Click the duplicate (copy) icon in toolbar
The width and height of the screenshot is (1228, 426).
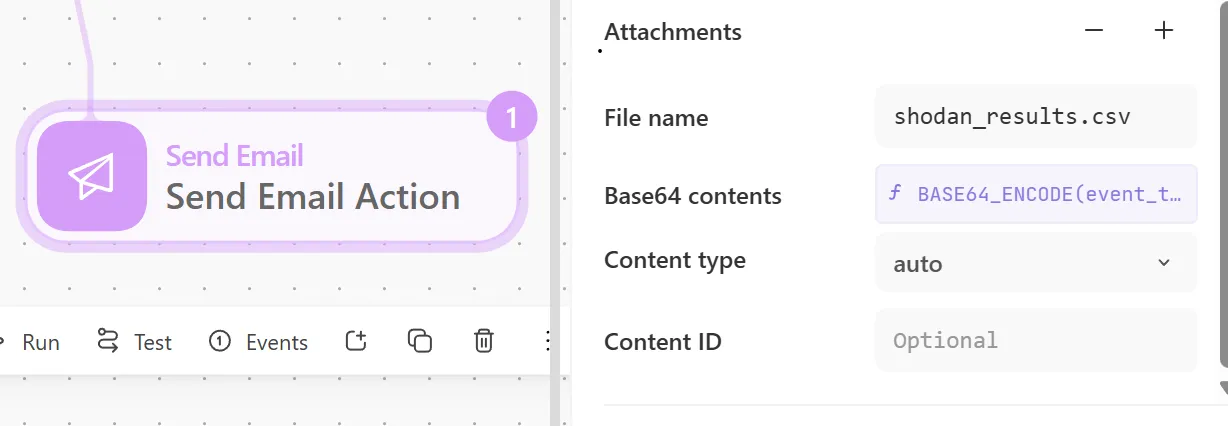click(420, 342)
